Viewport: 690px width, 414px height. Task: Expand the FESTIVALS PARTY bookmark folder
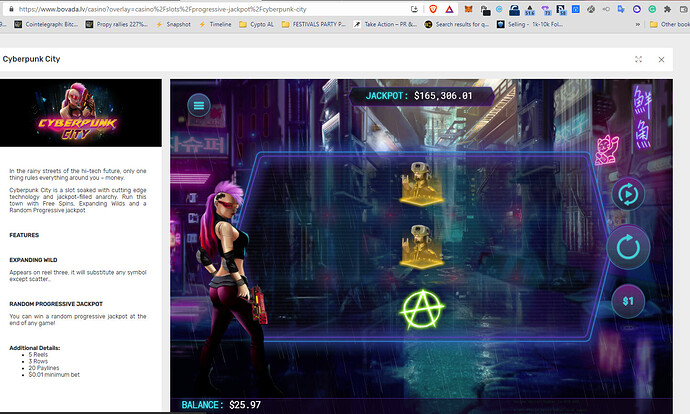coord(314,24)
